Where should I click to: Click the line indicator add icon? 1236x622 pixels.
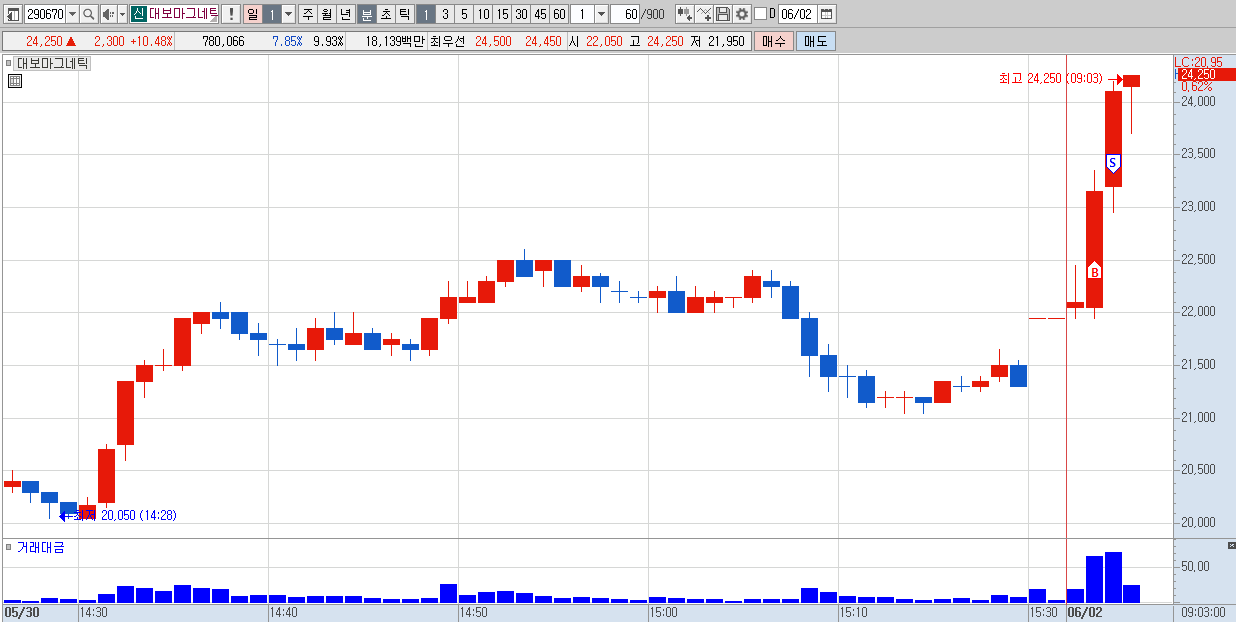704,14
